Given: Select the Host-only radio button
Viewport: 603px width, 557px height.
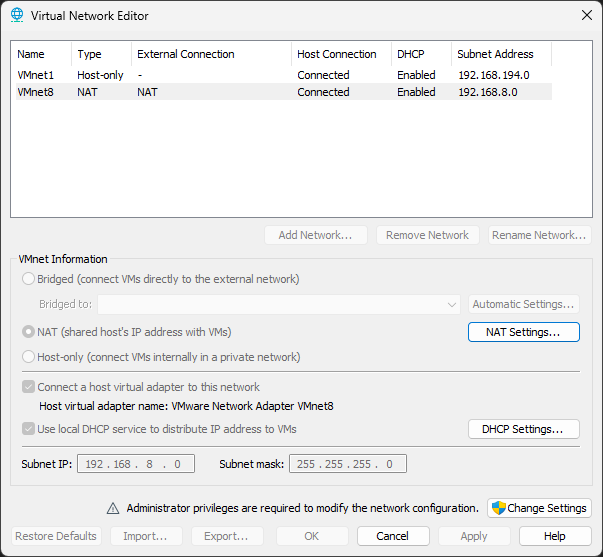Looking at the screenshot, I should coord(28,357).
